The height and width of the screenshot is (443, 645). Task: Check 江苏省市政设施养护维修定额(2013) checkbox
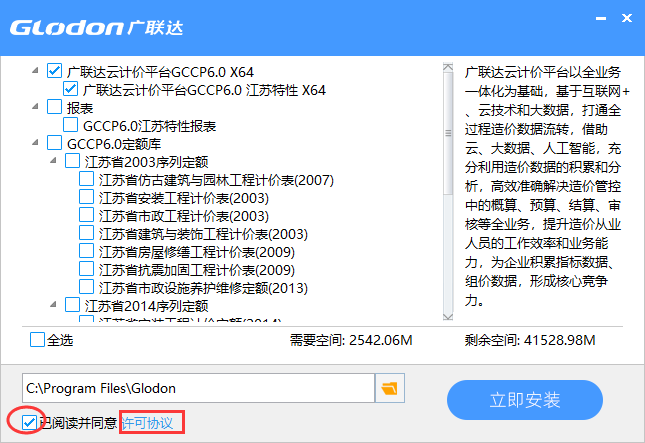tap(86, 287)
